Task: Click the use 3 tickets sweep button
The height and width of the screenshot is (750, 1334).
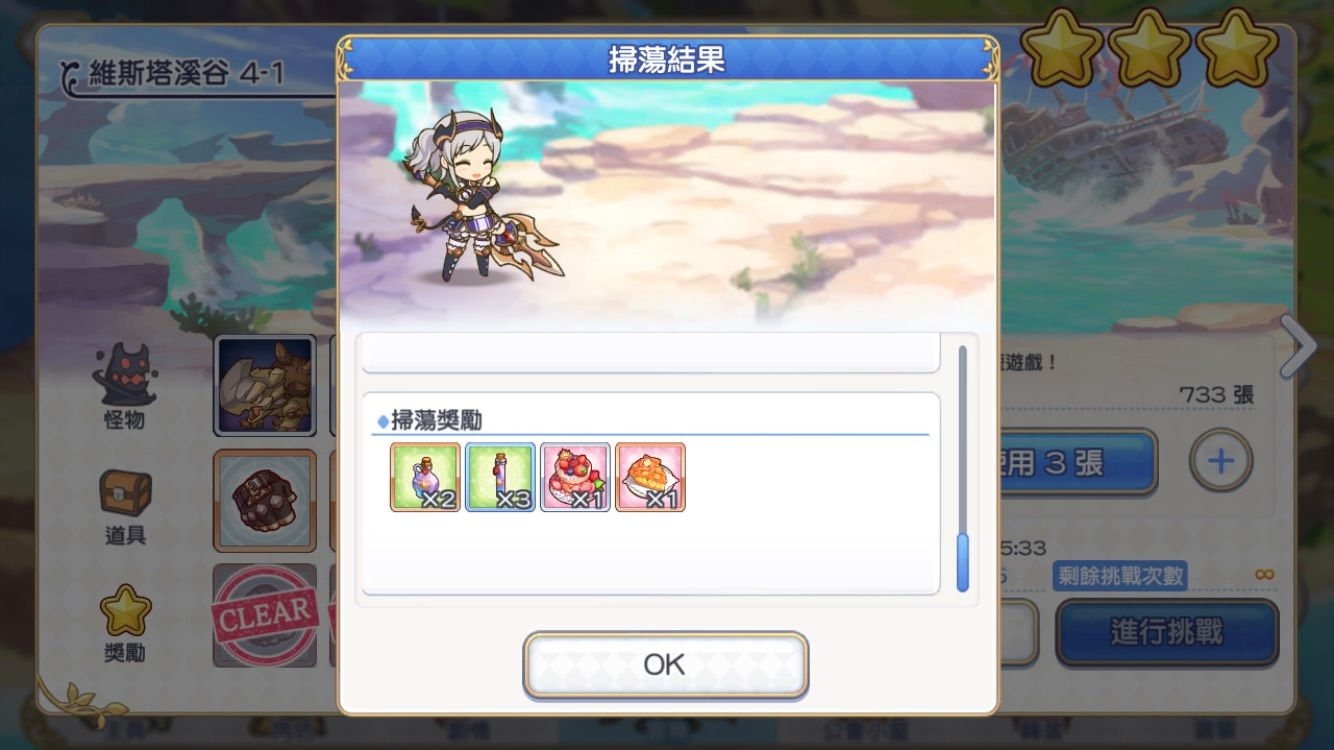Action: click(x=1076, y=462)
